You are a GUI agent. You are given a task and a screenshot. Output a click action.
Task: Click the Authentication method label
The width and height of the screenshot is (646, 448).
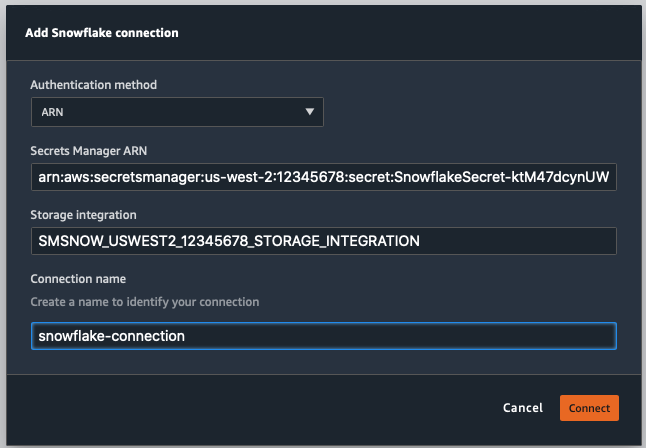[x=94, y=85]
